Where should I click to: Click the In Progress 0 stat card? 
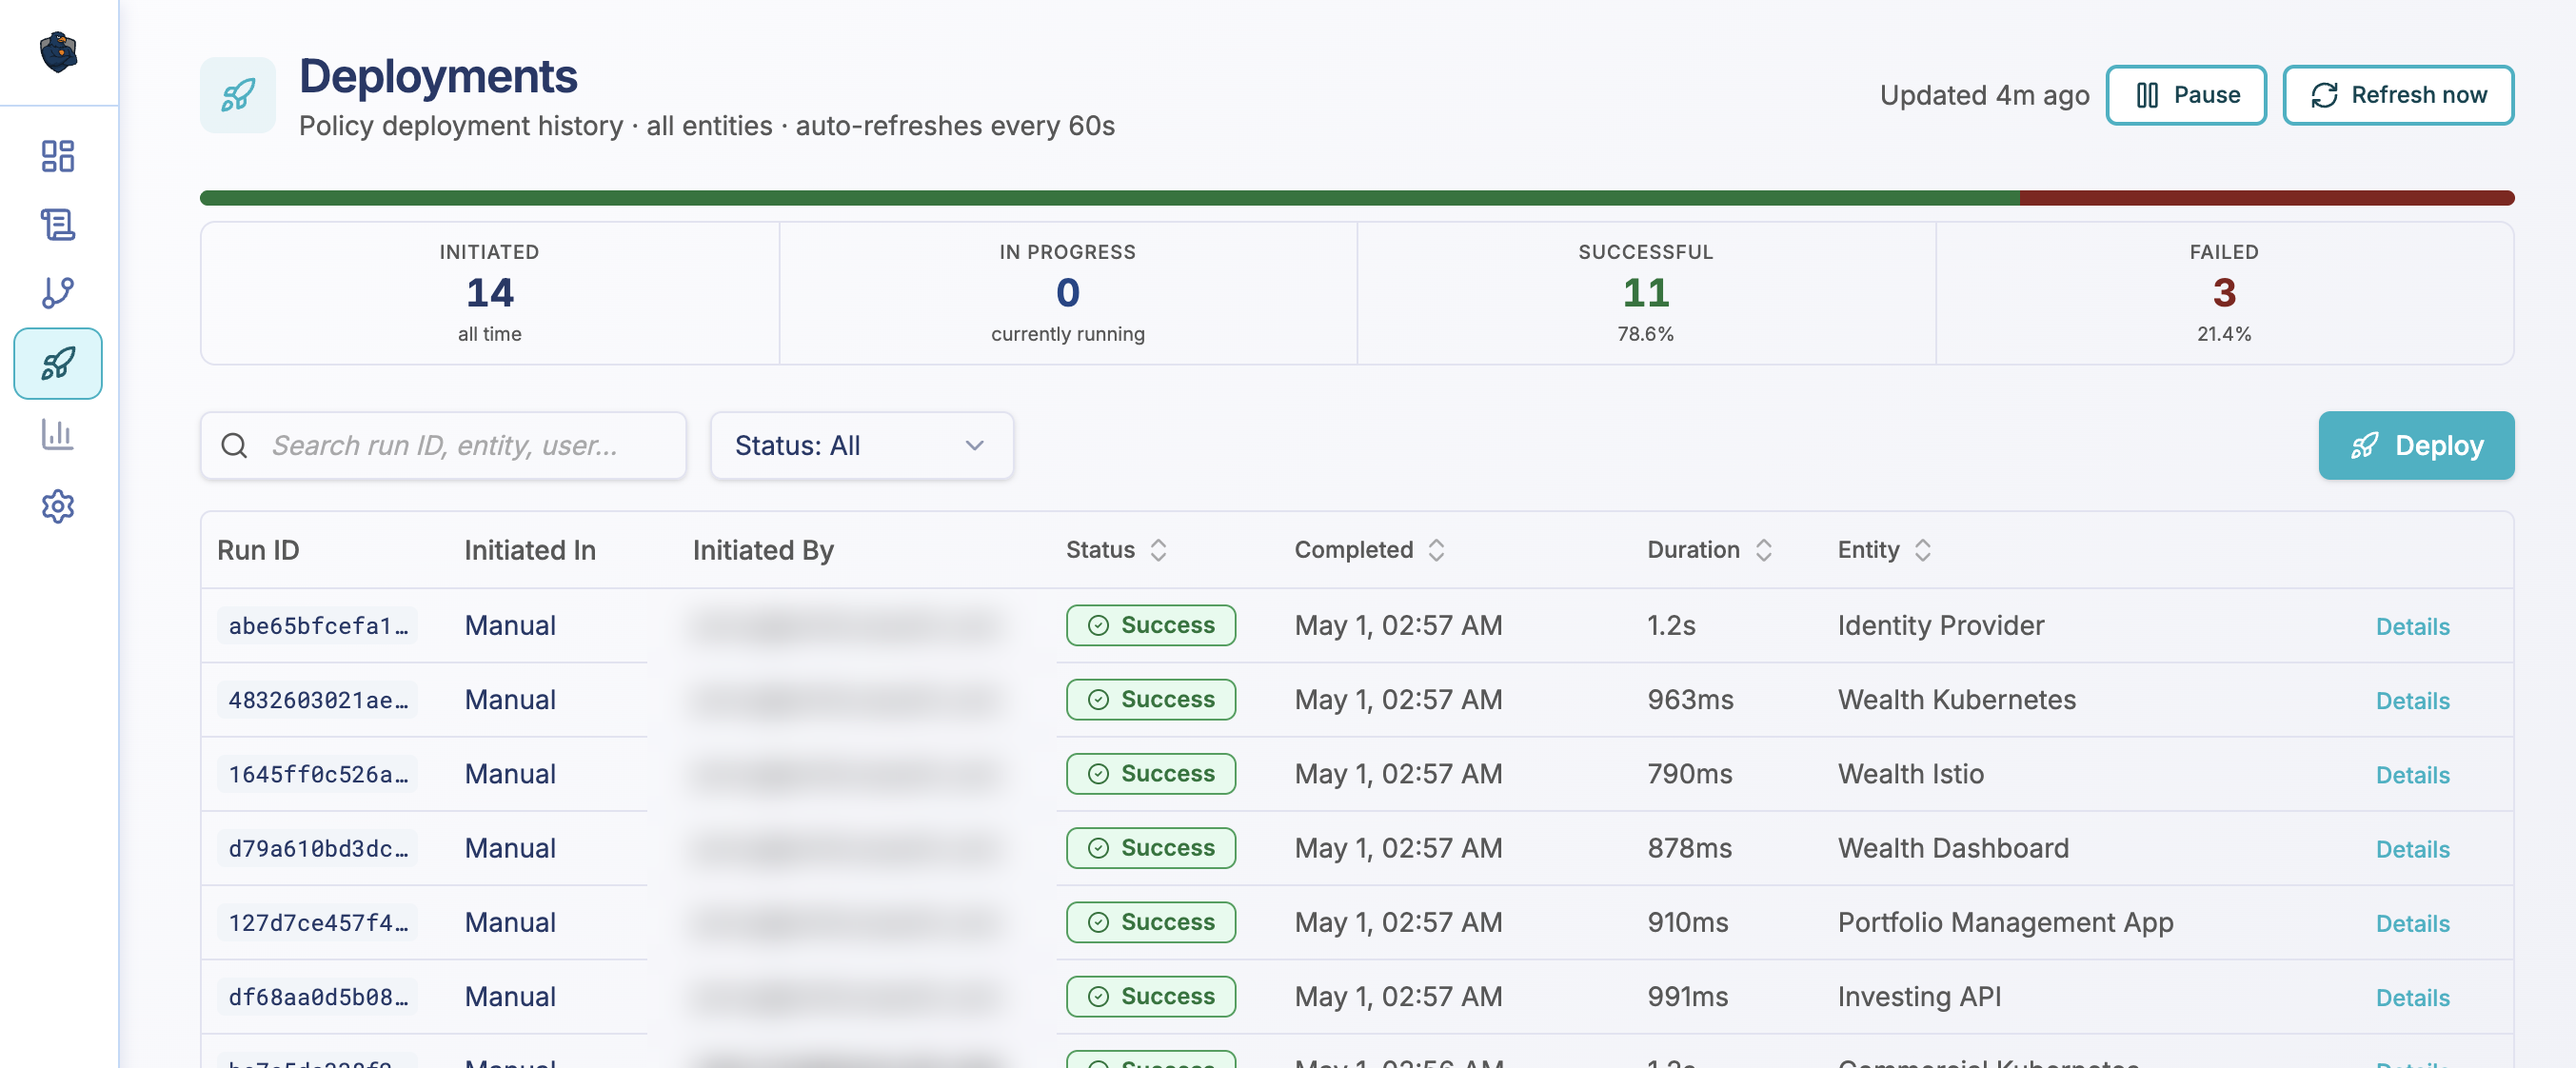[1068, 293]
